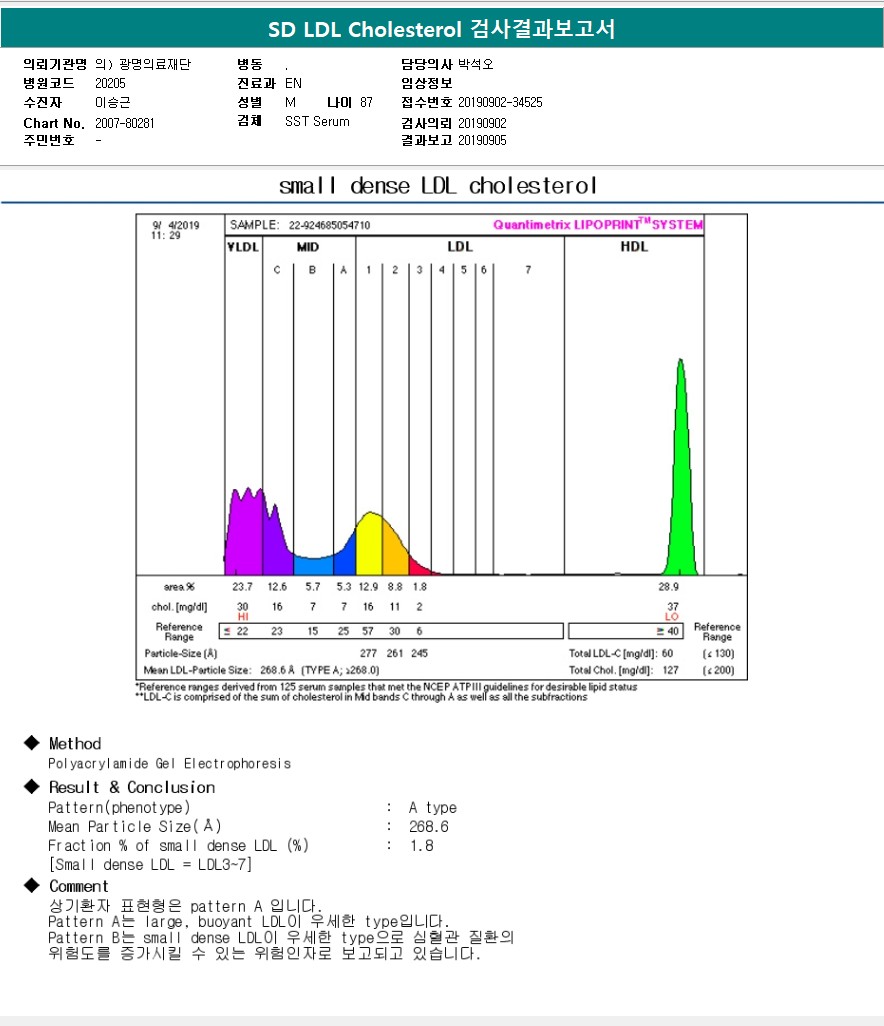This screenshot has height=1026, width=884.
Task: Click the red LO flag under HDL cholesterol
Action: pos(671,618)
